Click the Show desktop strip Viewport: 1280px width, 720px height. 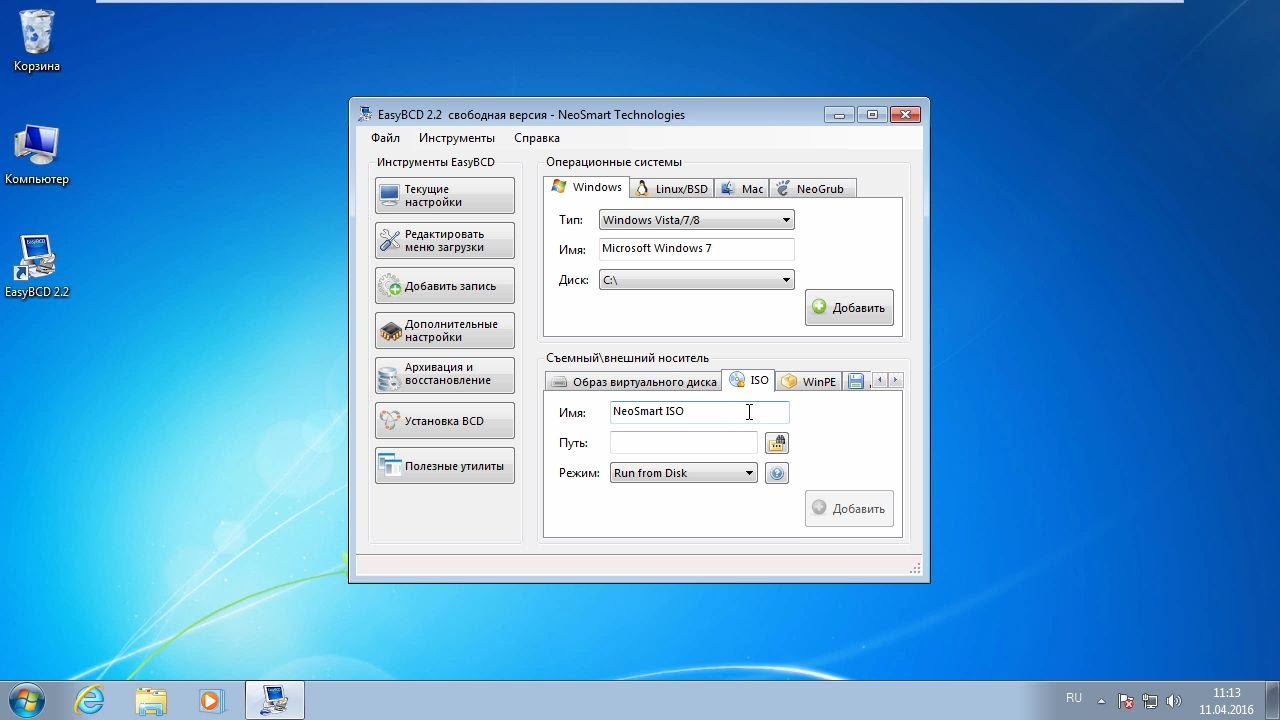coord(1272,700)
